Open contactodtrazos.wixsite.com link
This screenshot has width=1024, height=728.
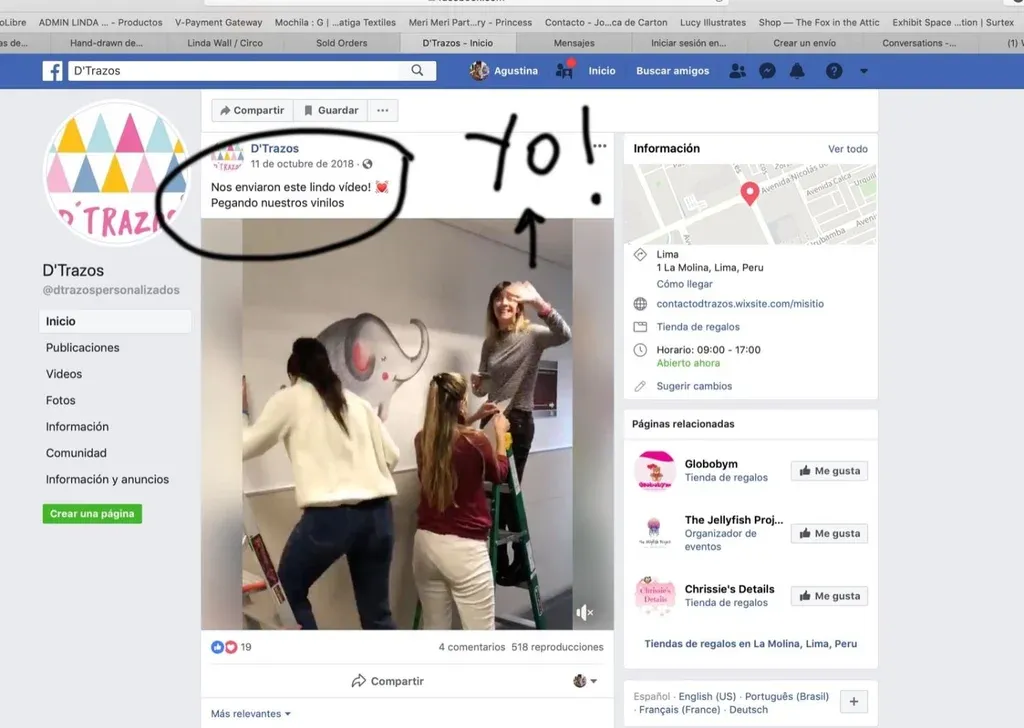[740, 304]
